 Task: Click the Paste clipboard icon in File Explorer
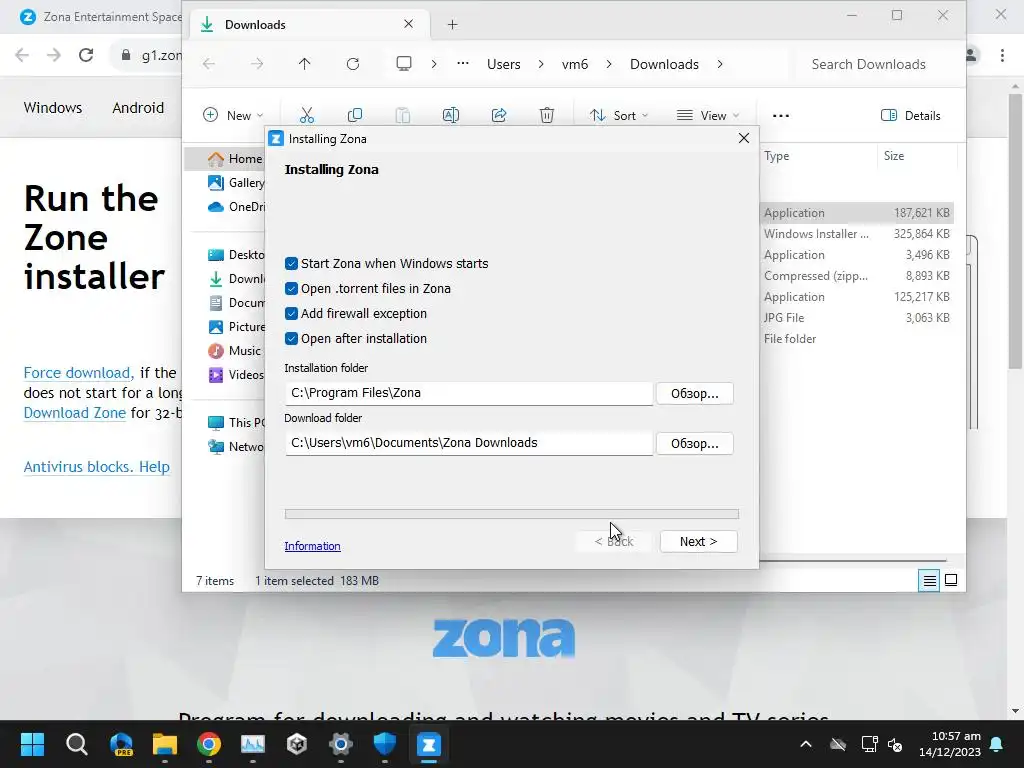point(403,116)
